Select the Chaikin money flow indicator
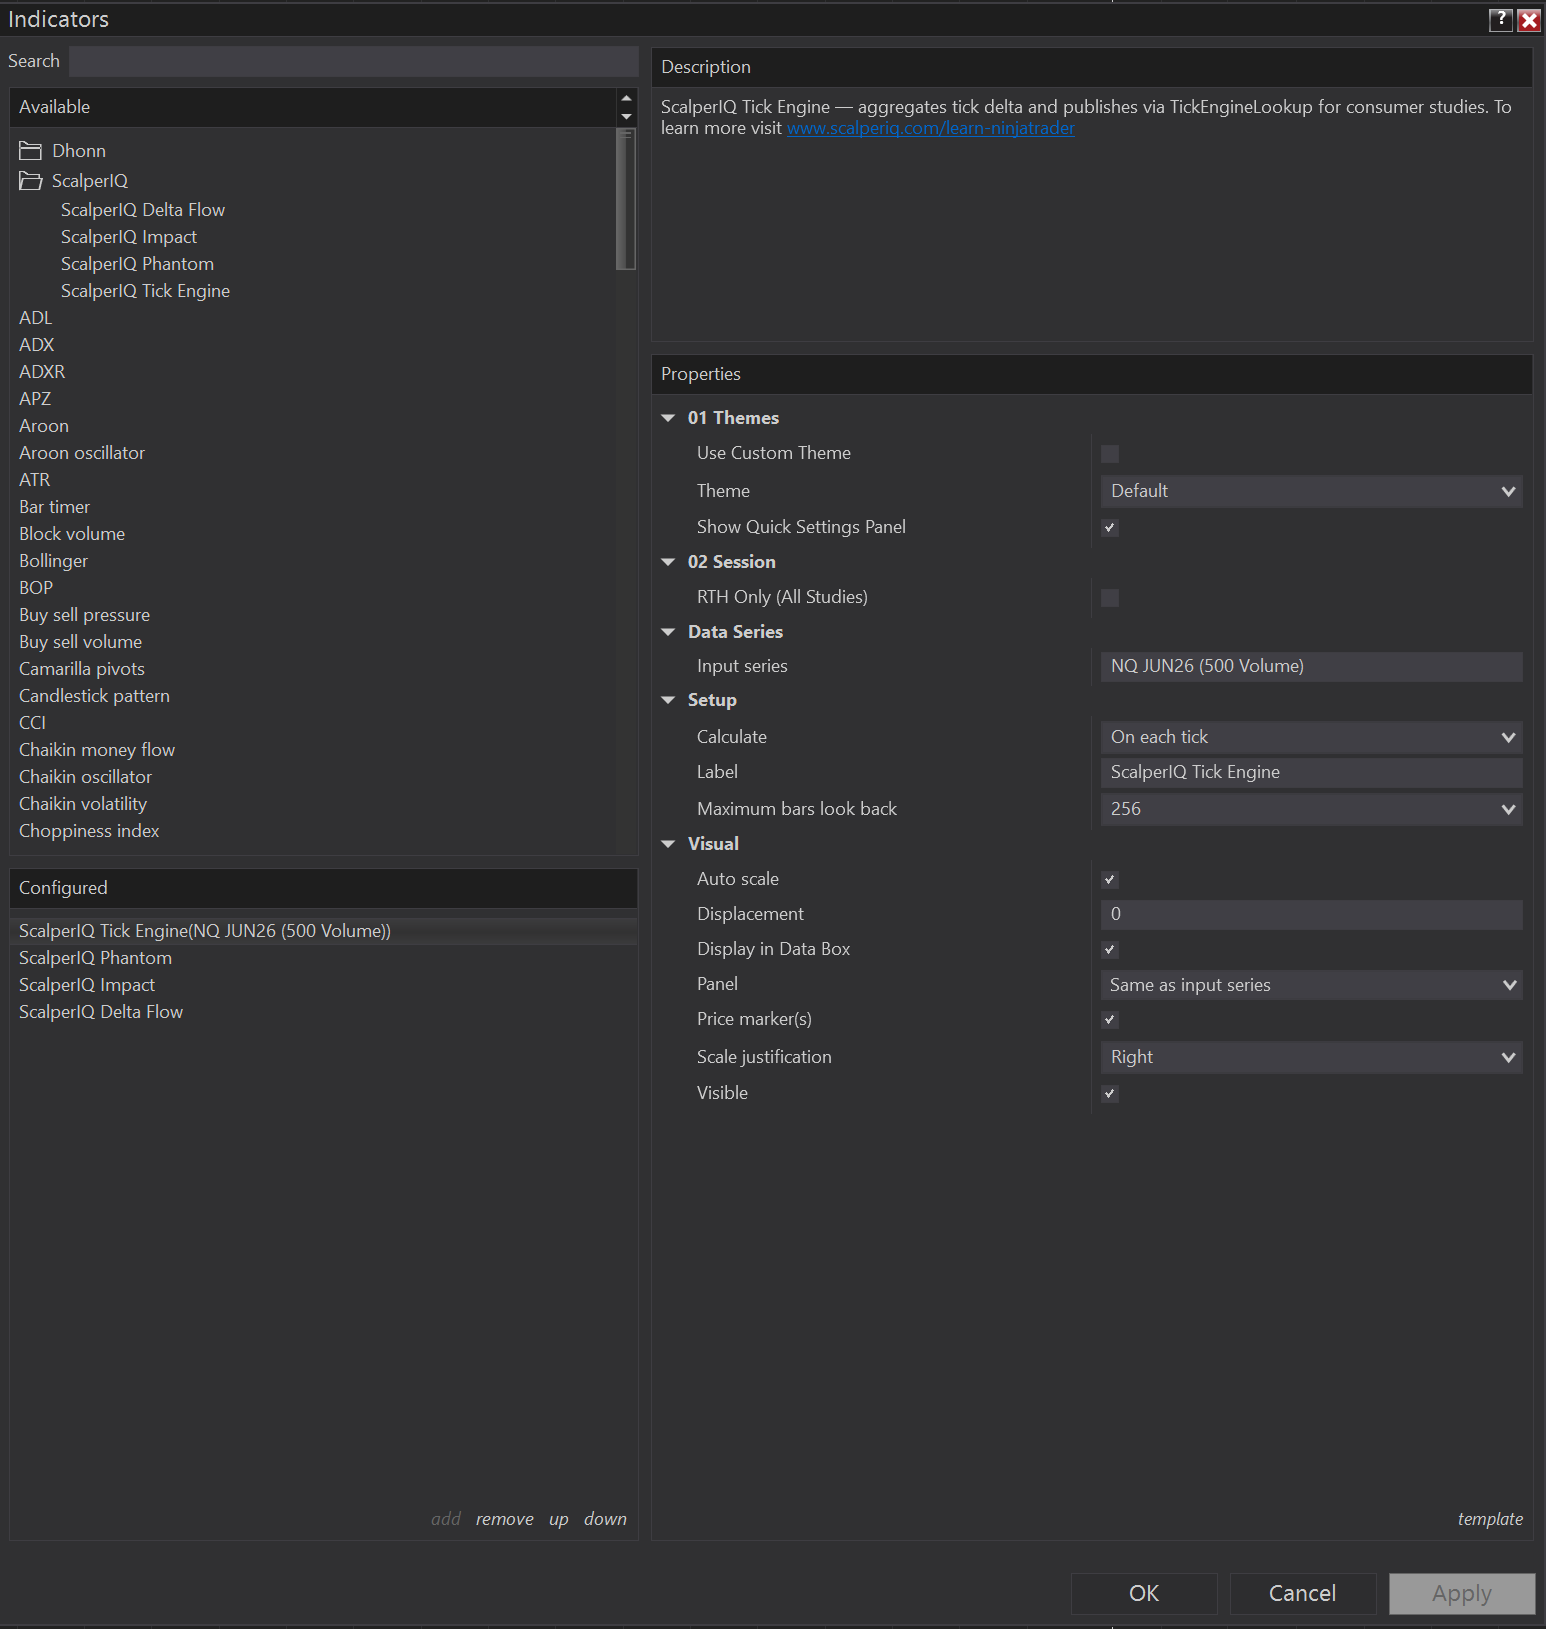 pyautogui.click(x=97, y=750)
